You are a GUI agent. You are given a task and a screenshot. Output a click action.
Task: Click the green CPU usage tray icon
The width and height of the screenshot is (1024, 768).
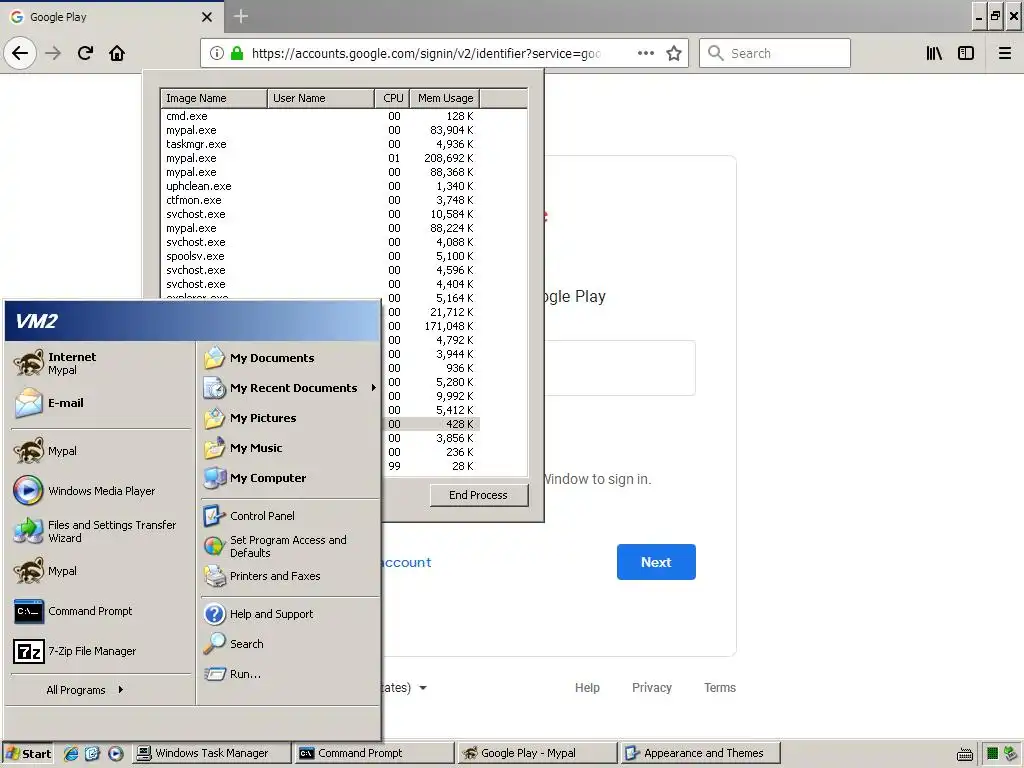coord(993,754)
